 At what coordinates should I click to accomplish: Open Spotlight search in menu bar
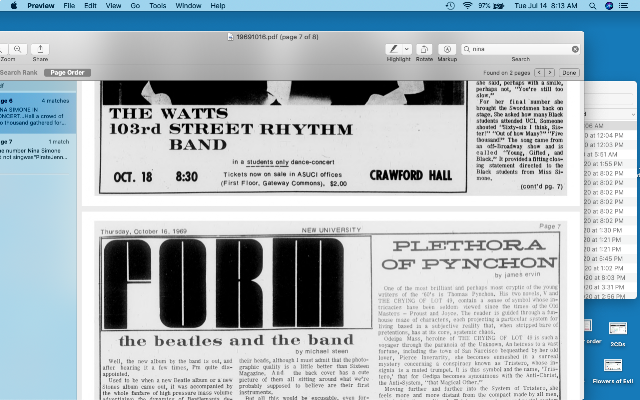click(592, 6)
